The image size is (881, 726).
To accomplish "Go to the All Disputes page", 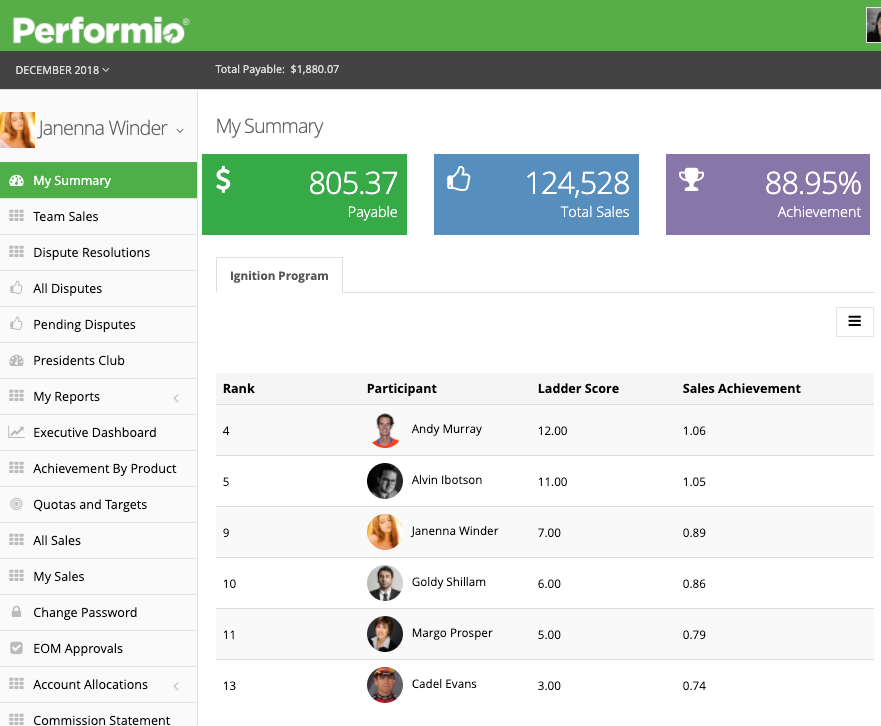I will (98, 288).
